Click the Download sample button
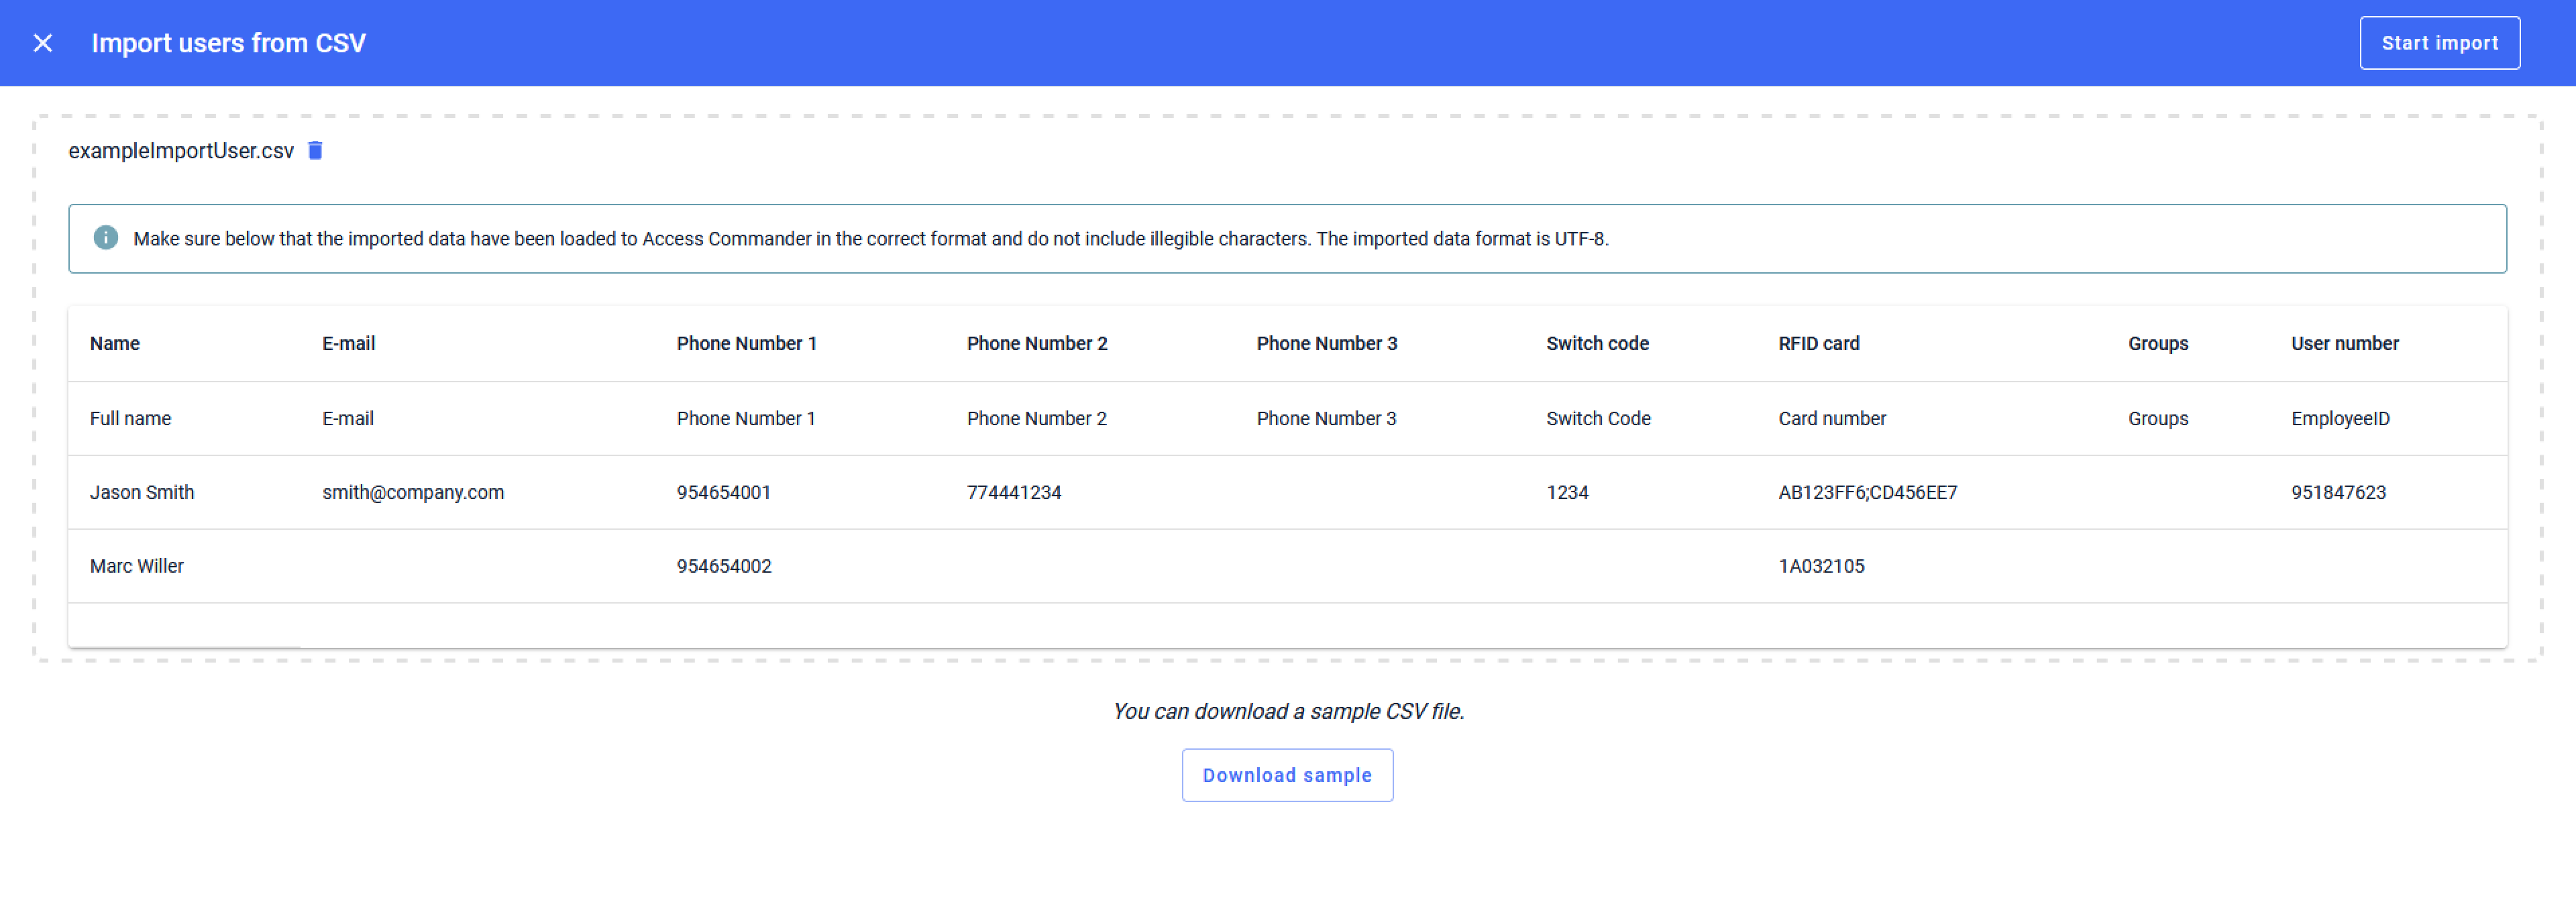Screen dimensions: 2576x904 (1287, 775)
